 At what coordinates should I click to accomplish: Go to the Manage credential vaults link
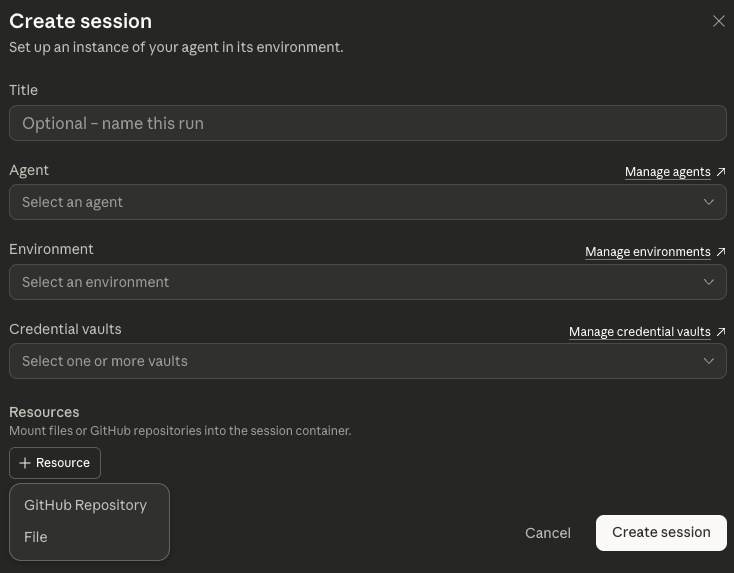point(639,332)
